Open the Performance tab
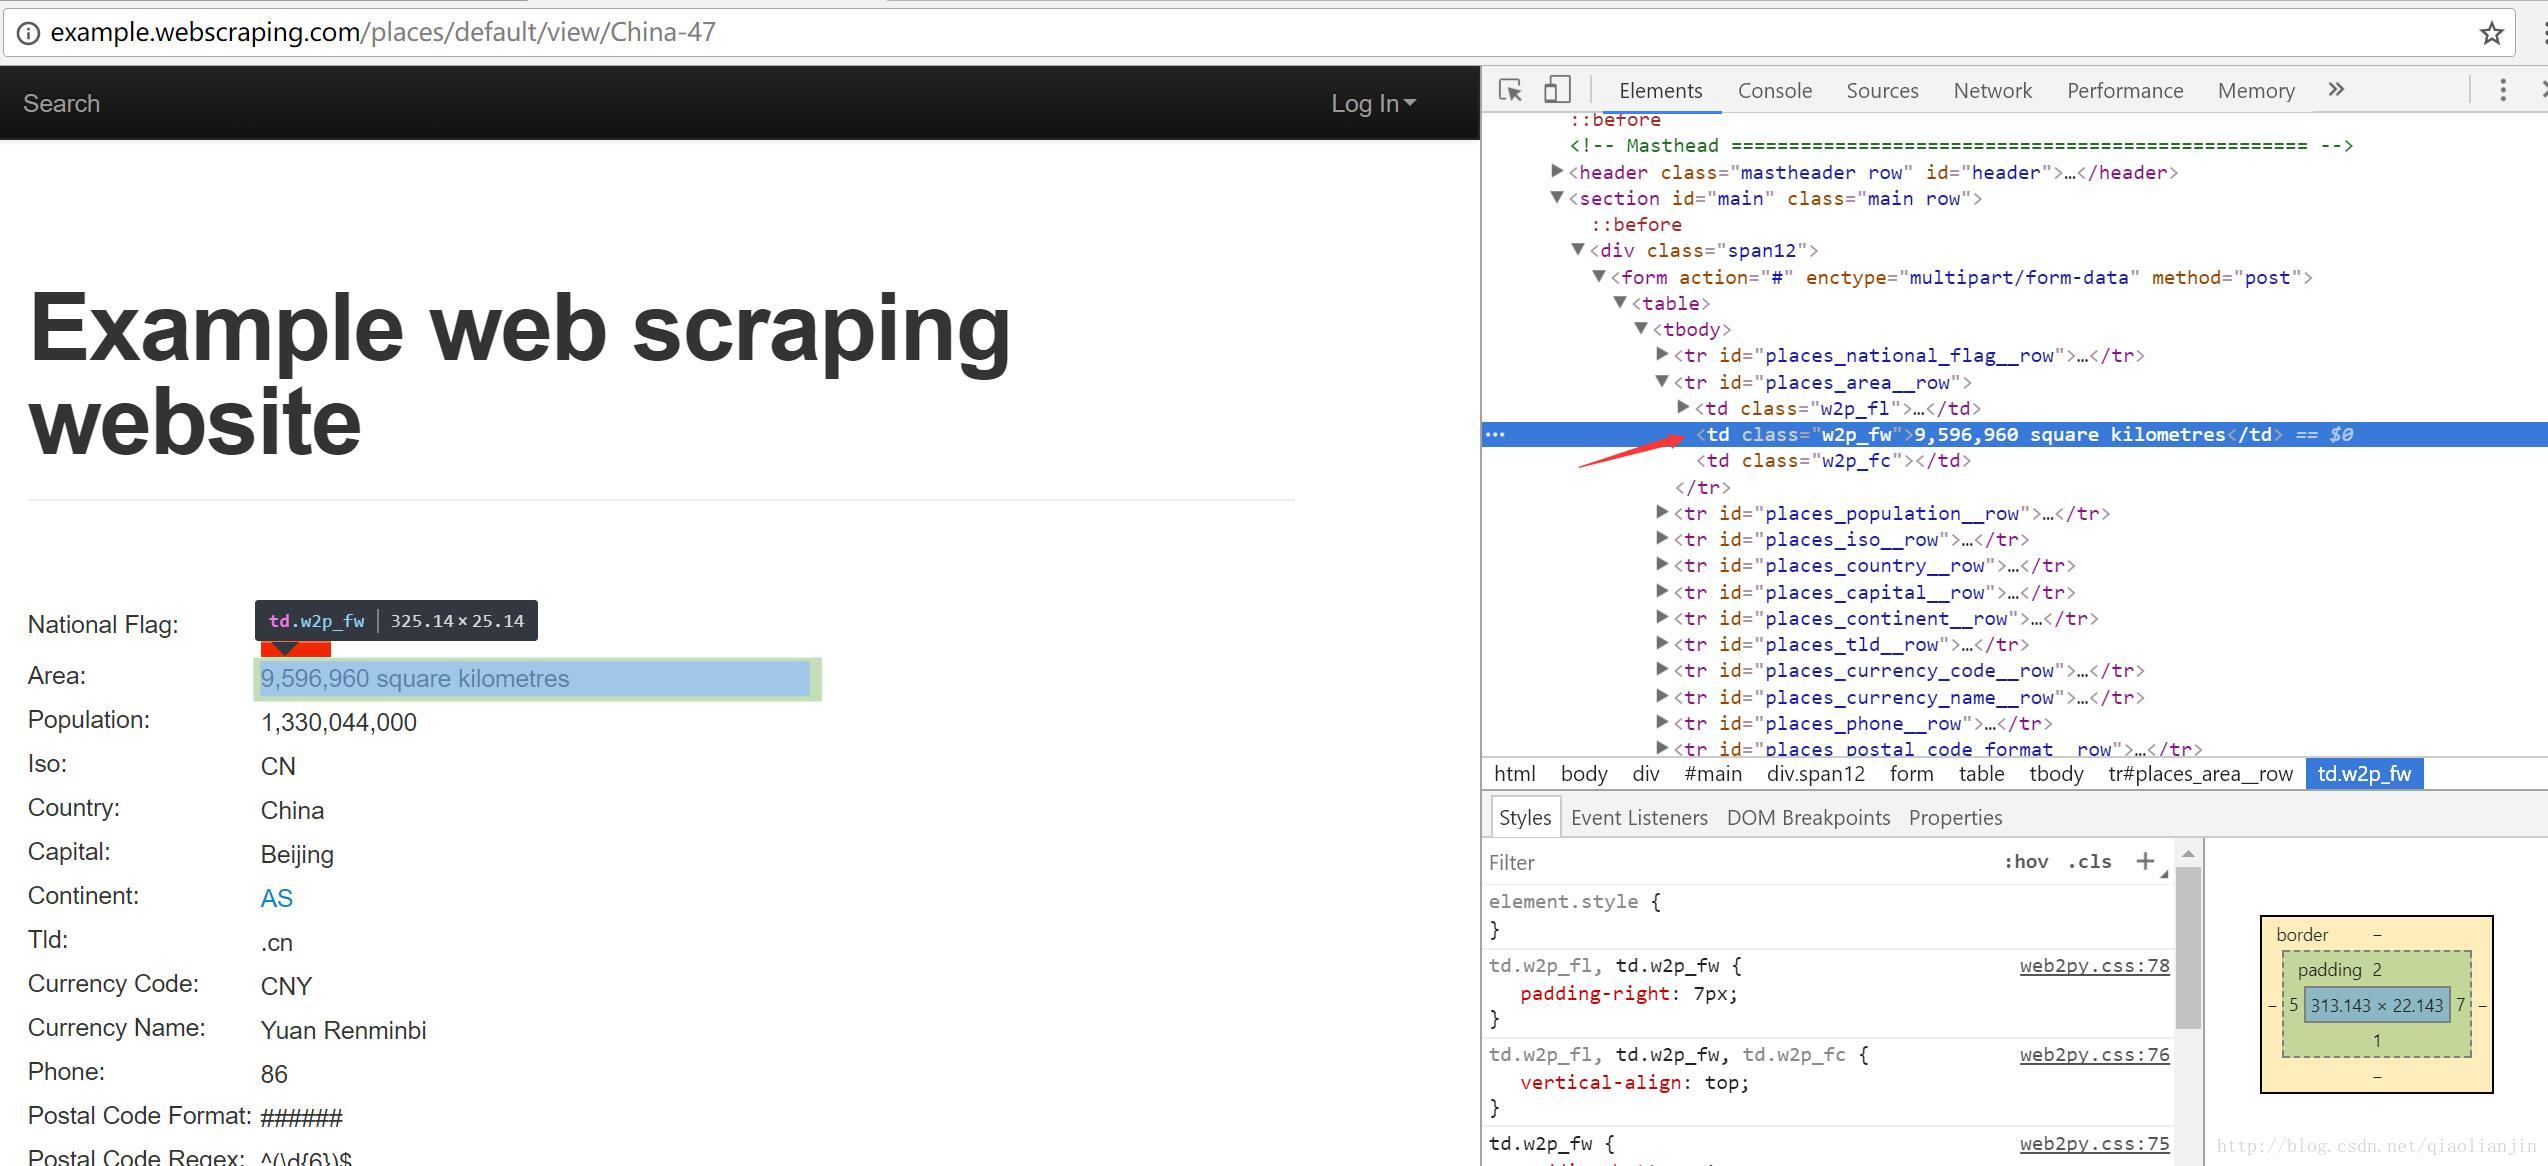 [2125, 91]
